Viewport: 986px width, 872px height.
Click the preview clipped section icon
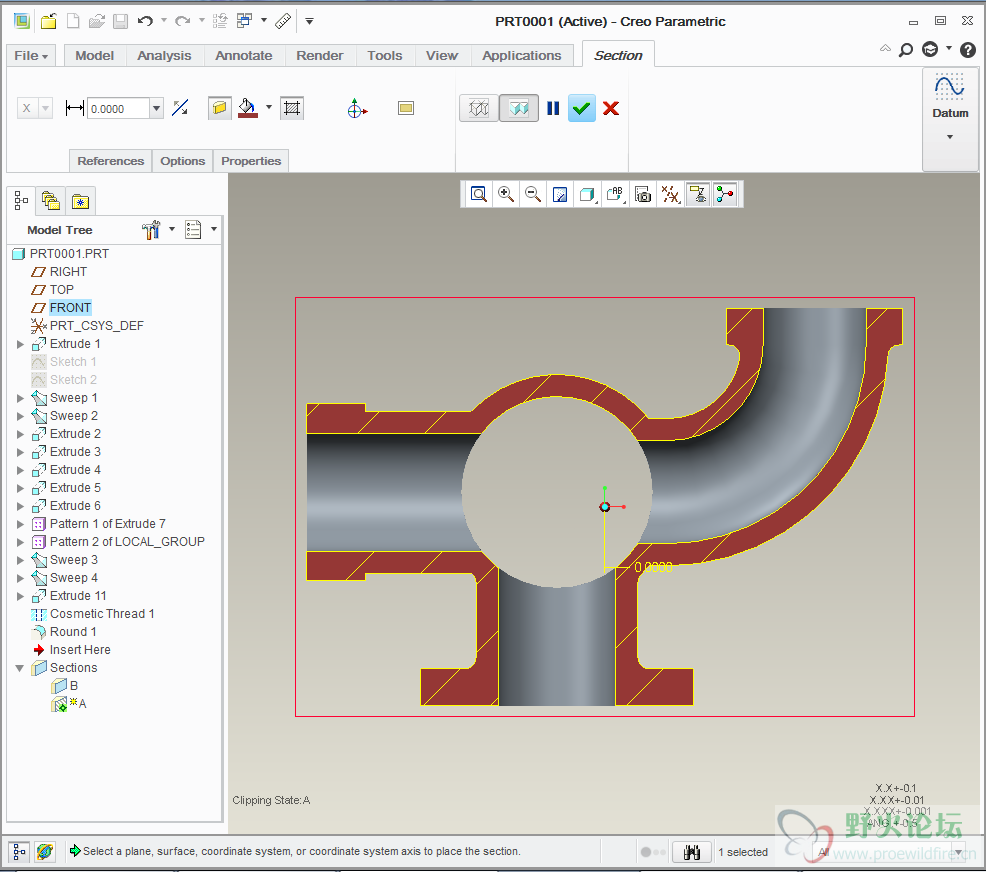click(x=519, y=108)
